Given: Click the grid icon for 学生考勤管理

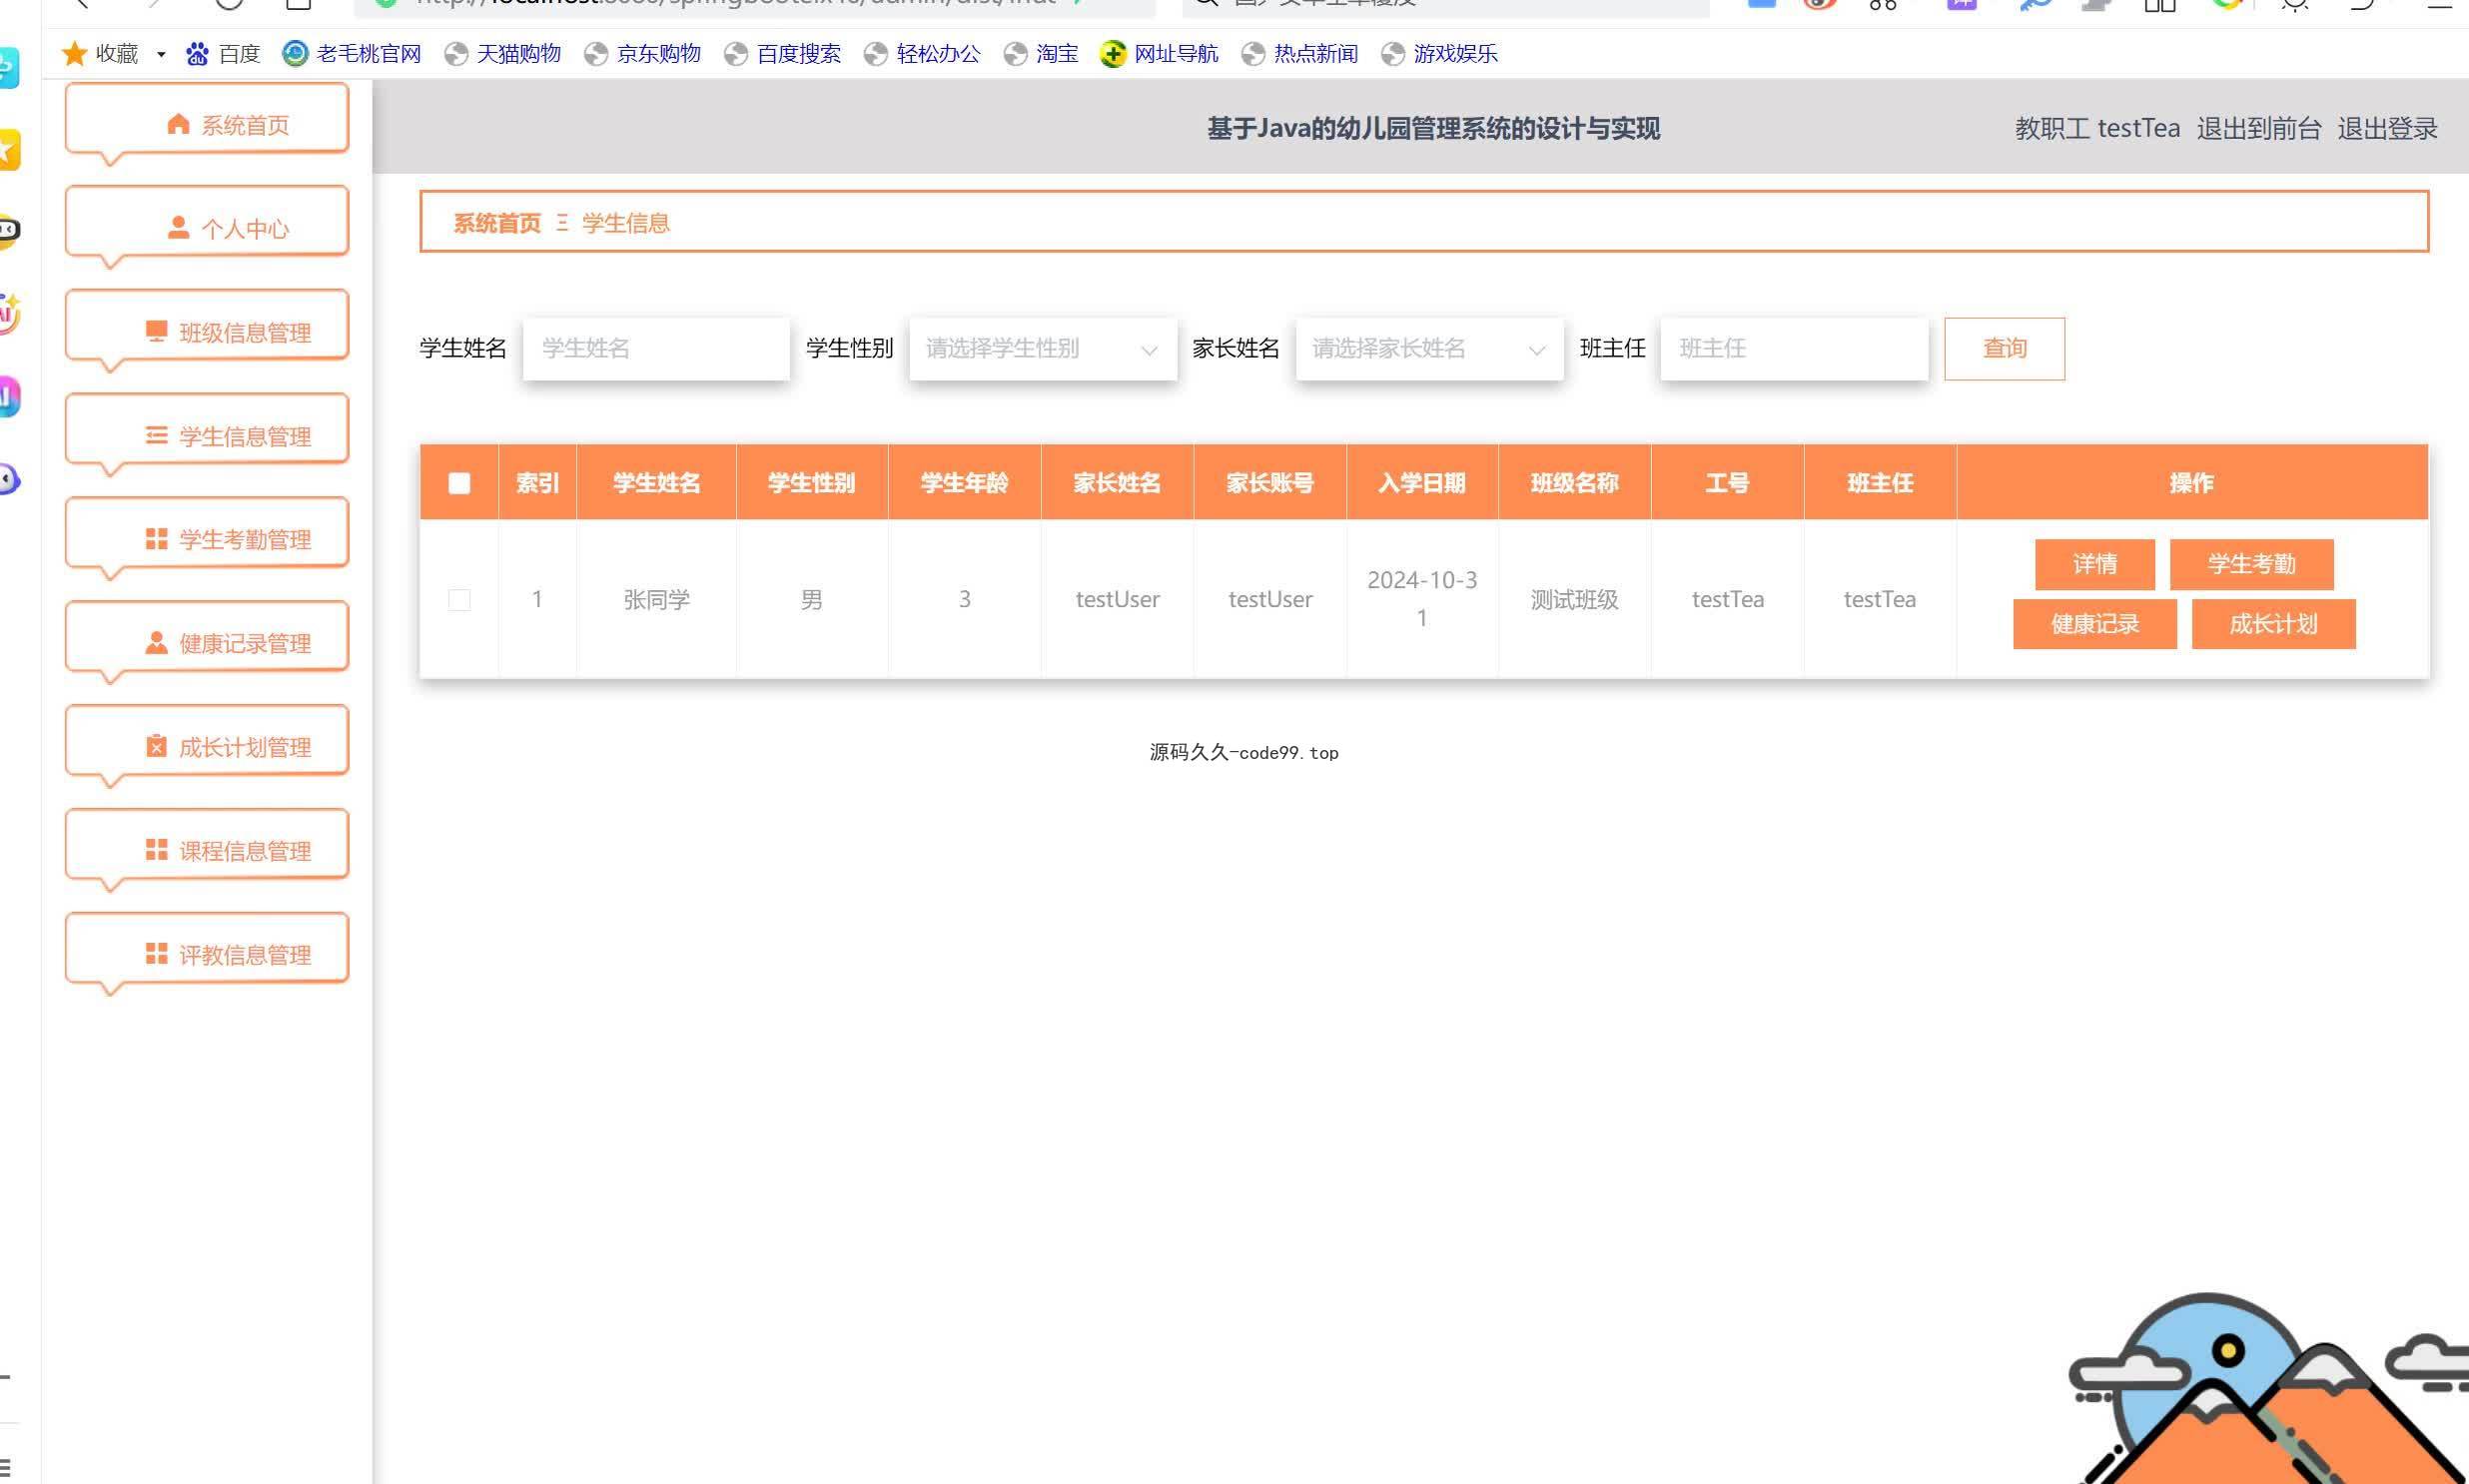Looking at the screenshot, I should click(x=156, y=539).
